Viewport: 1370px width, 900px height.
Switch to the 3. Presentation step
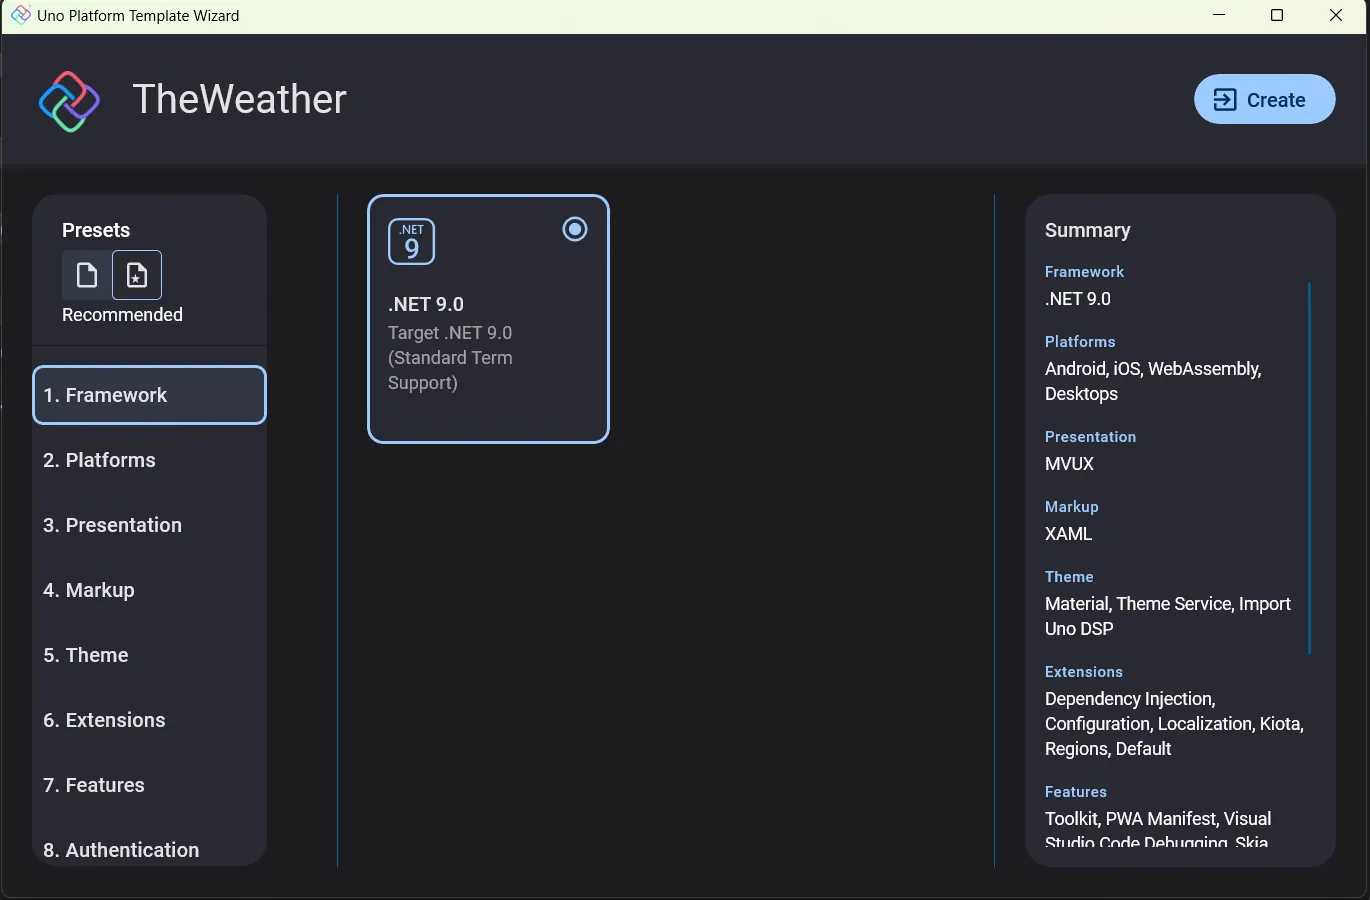(150, 525)
